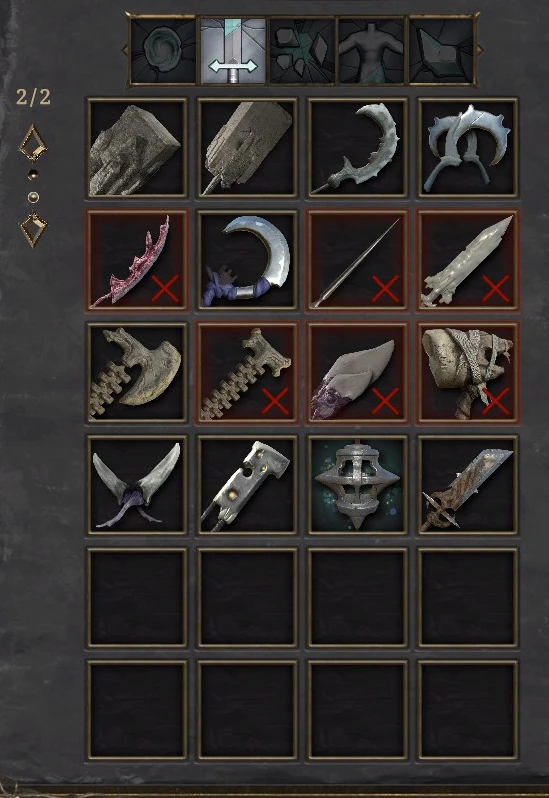This screenshot has height=798, width=549.
Task: Switch to the torso armor category tab
Action: [371, 51]
